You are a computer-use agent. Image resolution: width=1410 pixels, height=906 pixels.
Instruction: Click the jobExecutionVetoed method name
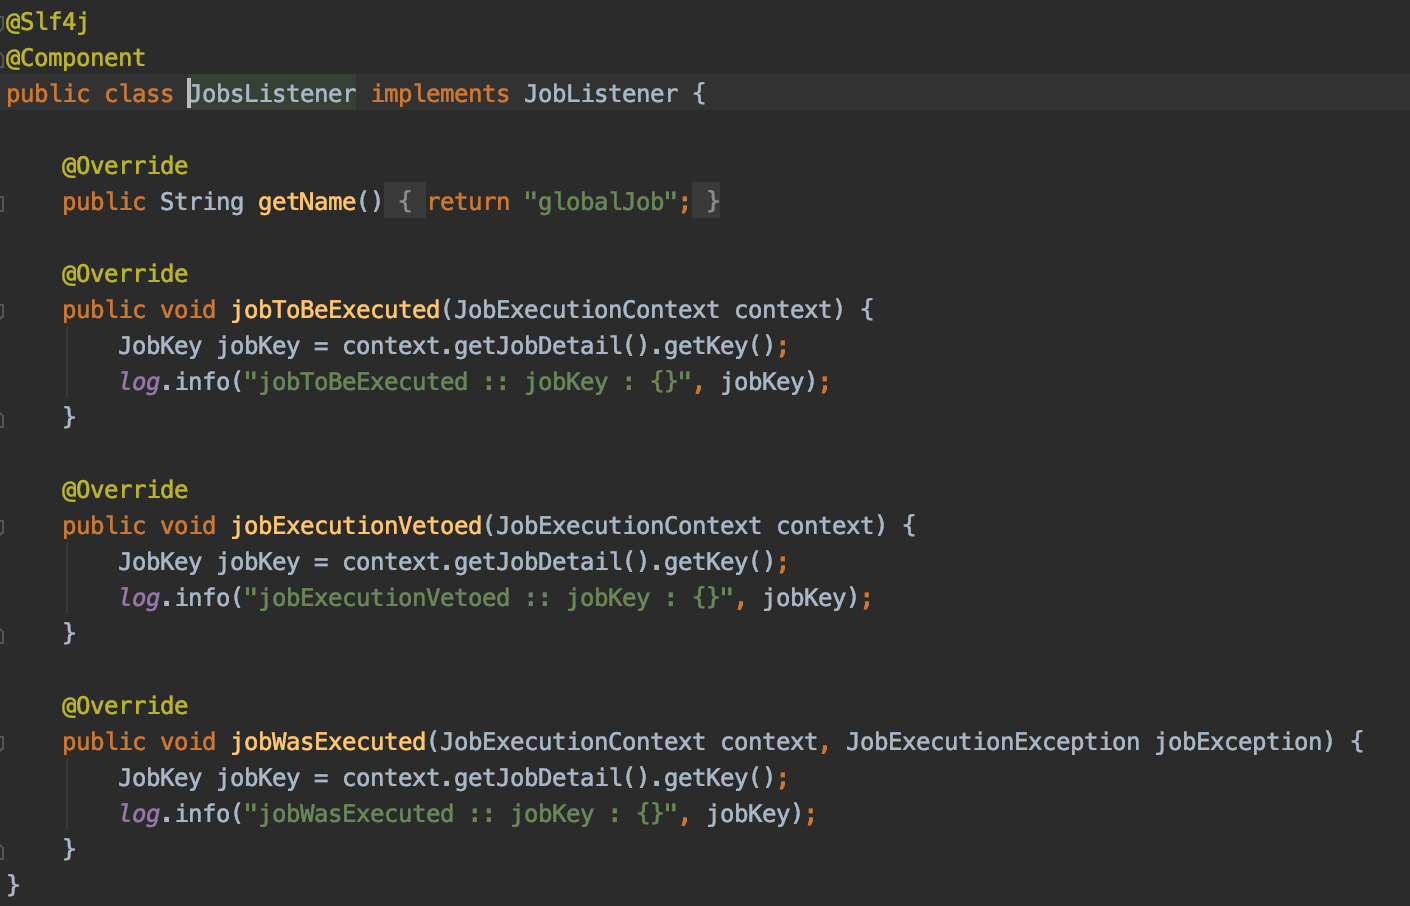(356, 526)
